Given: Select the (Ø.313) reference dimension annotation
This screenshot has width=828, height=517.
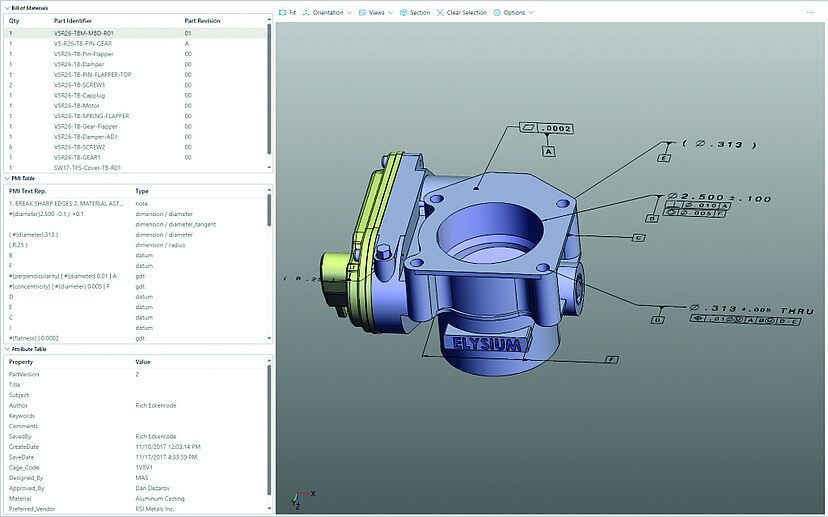Looking at the screenshot, I should [x=719, y=144].
